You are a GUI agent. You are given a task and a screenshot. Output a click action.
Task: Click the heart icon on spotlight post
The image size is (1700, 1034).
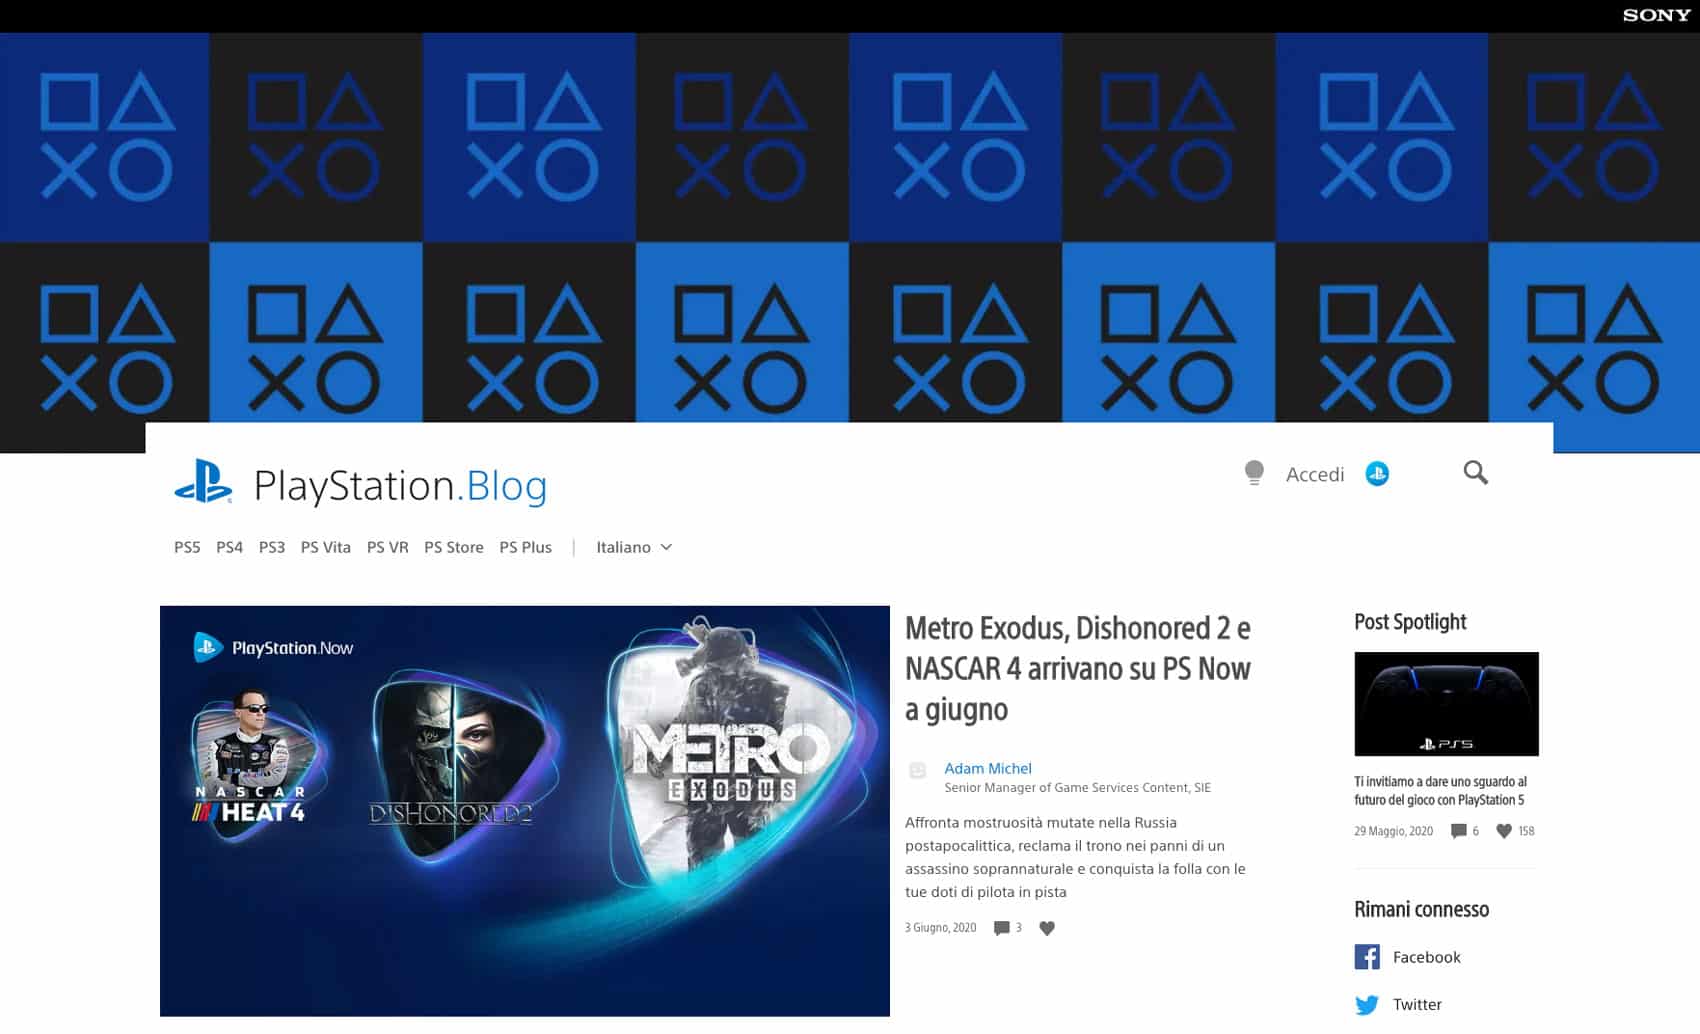coord(1503,831)
